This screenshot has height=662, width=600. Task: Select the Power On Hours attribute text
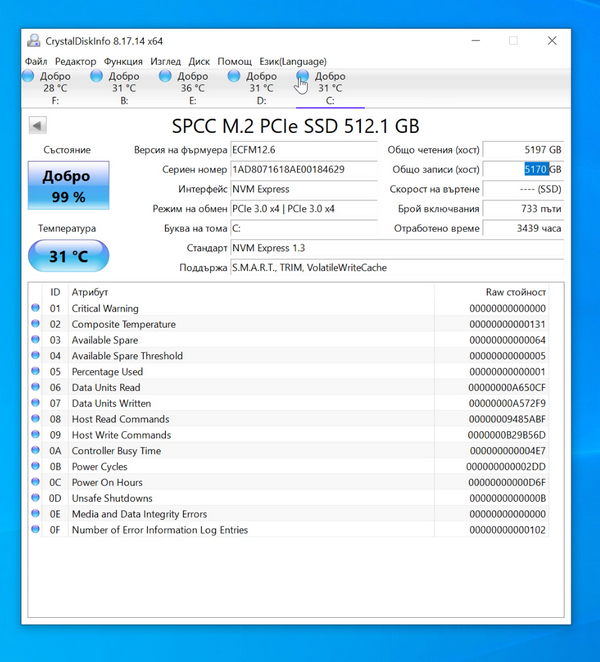click(x=107, y=483)
